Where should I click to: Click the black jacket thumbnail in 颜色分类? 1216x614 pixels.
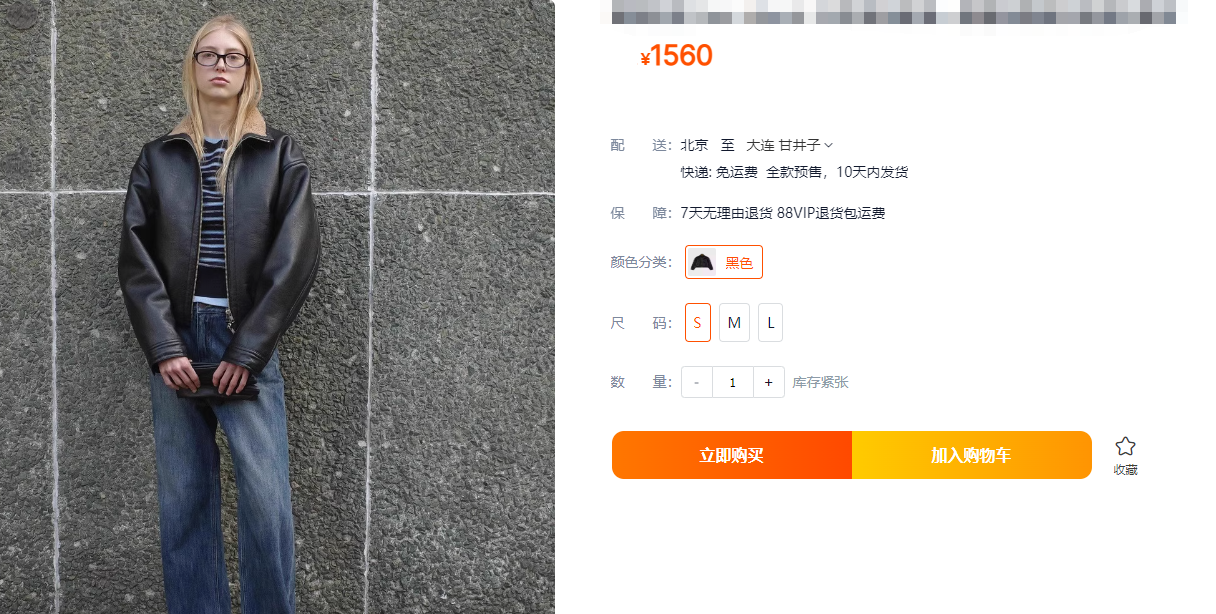pyautogui.click(x=702, y=262)
